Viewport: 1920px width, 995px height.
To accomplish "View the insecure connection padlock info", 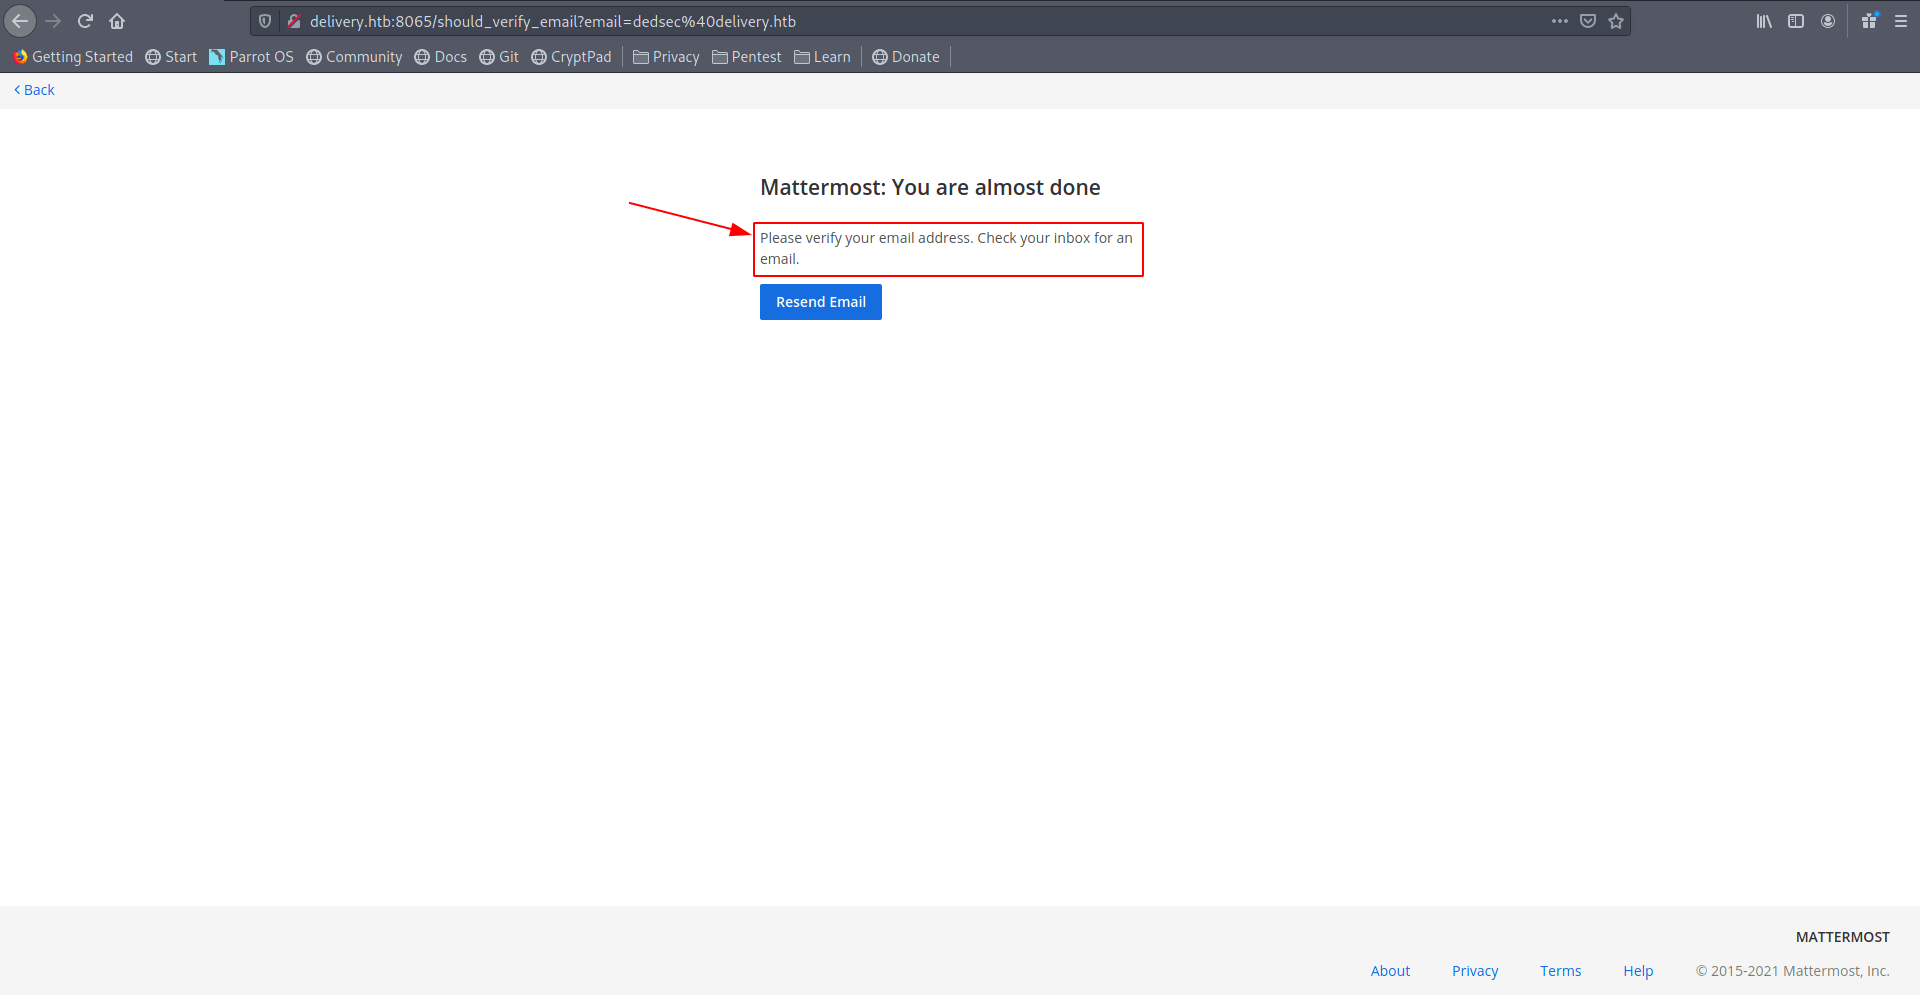I will tap(294, 21).
